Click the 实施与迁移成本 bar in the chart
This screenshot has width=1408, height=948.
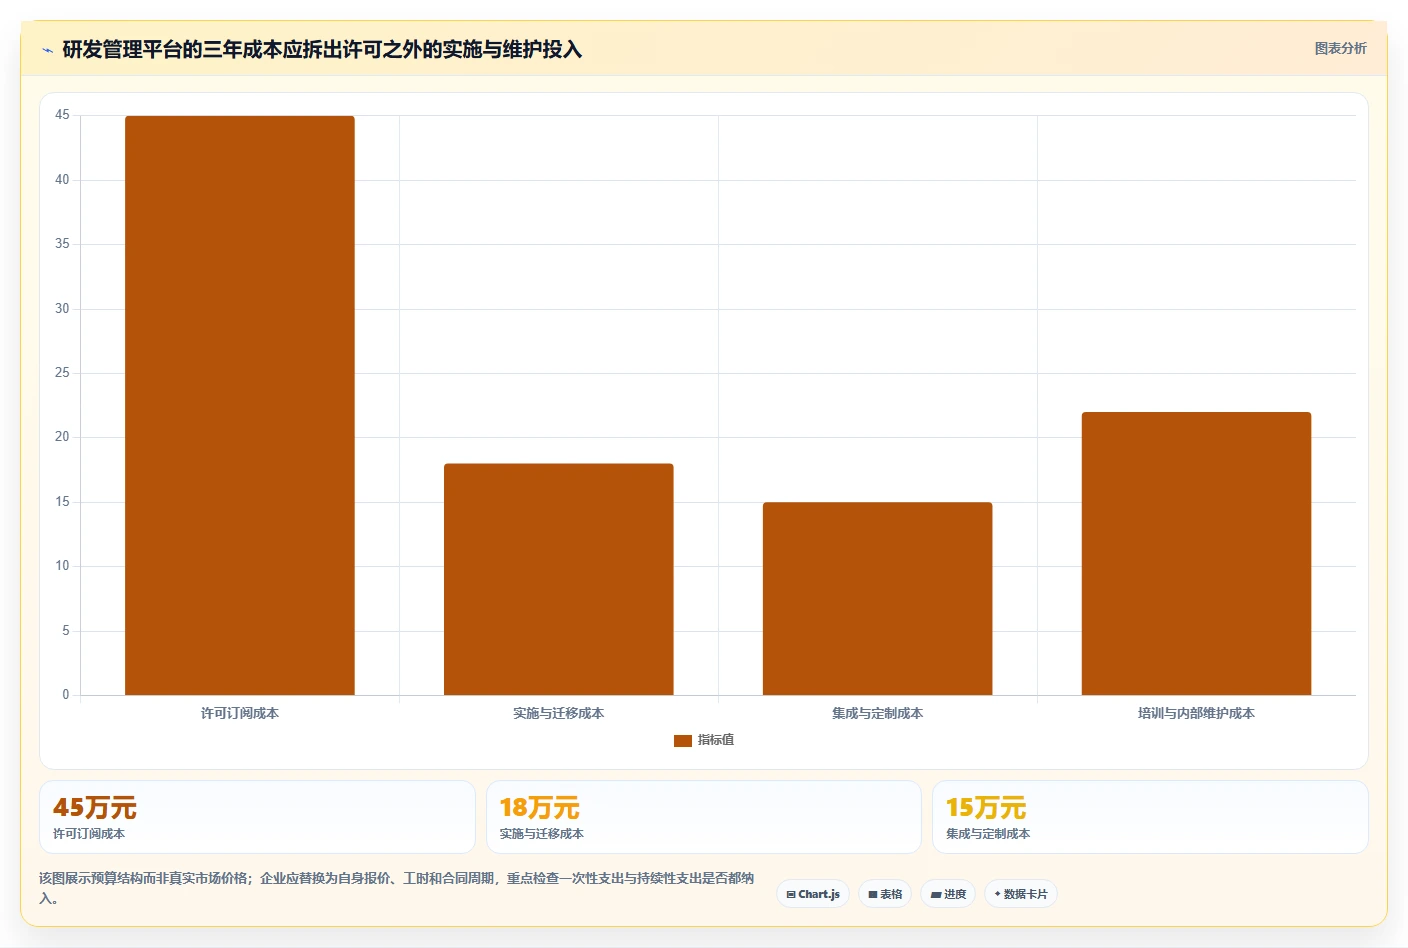pos(559,579)
